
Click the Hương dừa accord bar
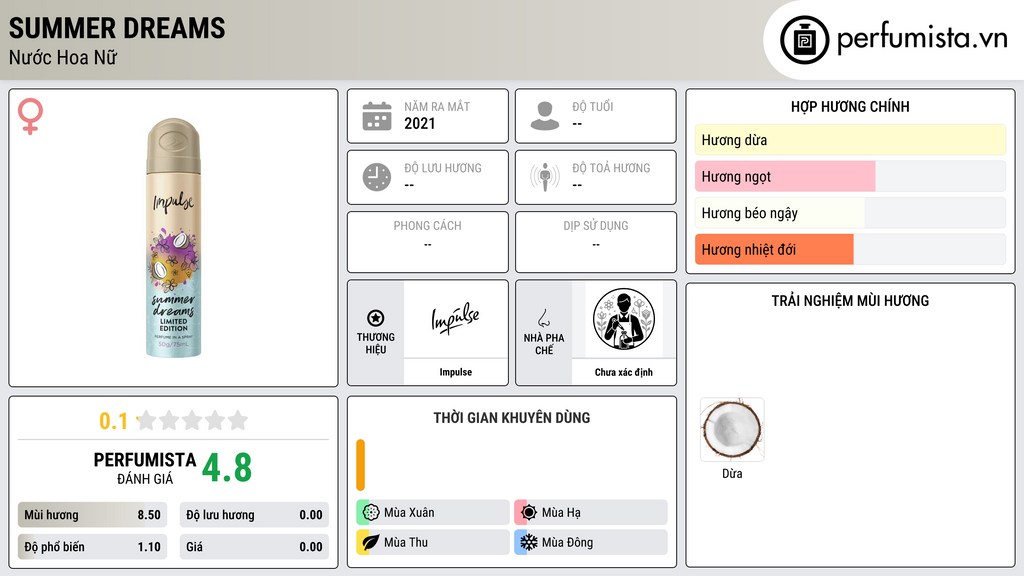click(850, 140)
